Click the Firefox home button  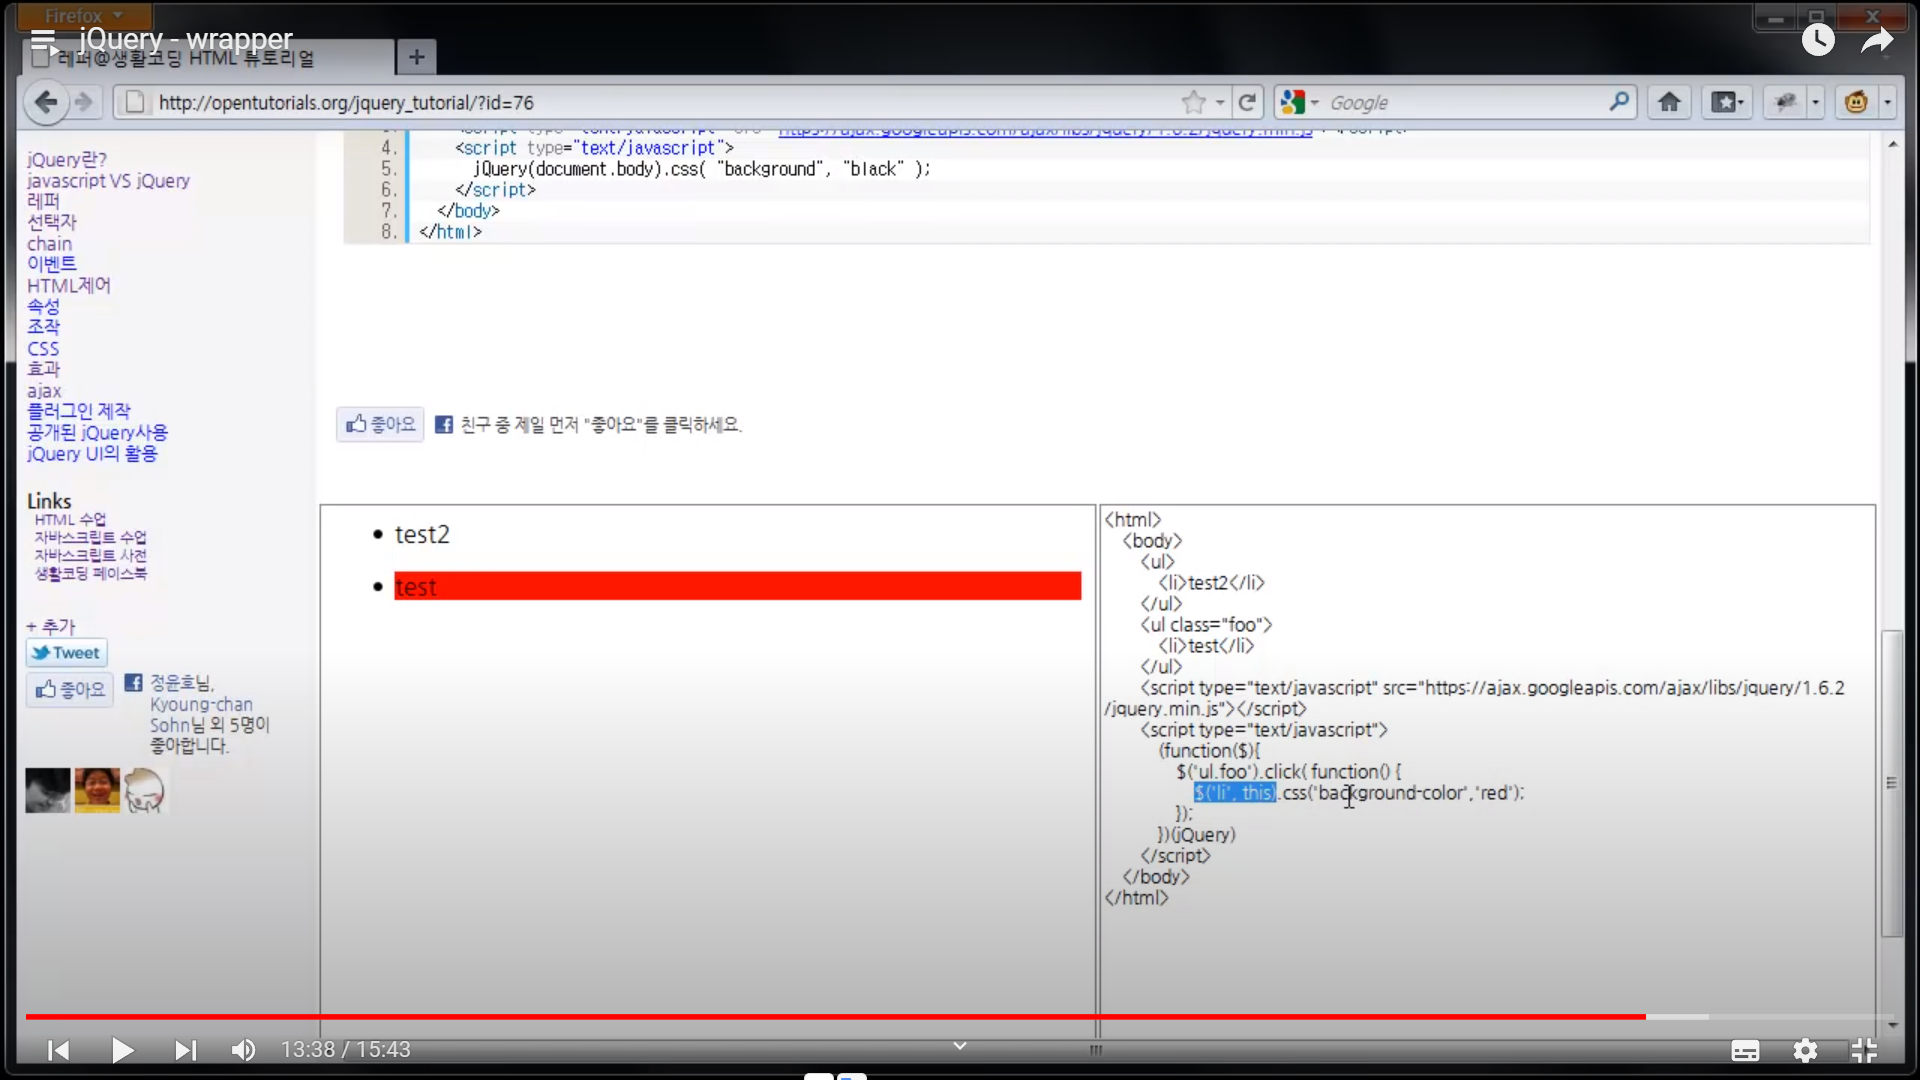tap(1669, 102)
